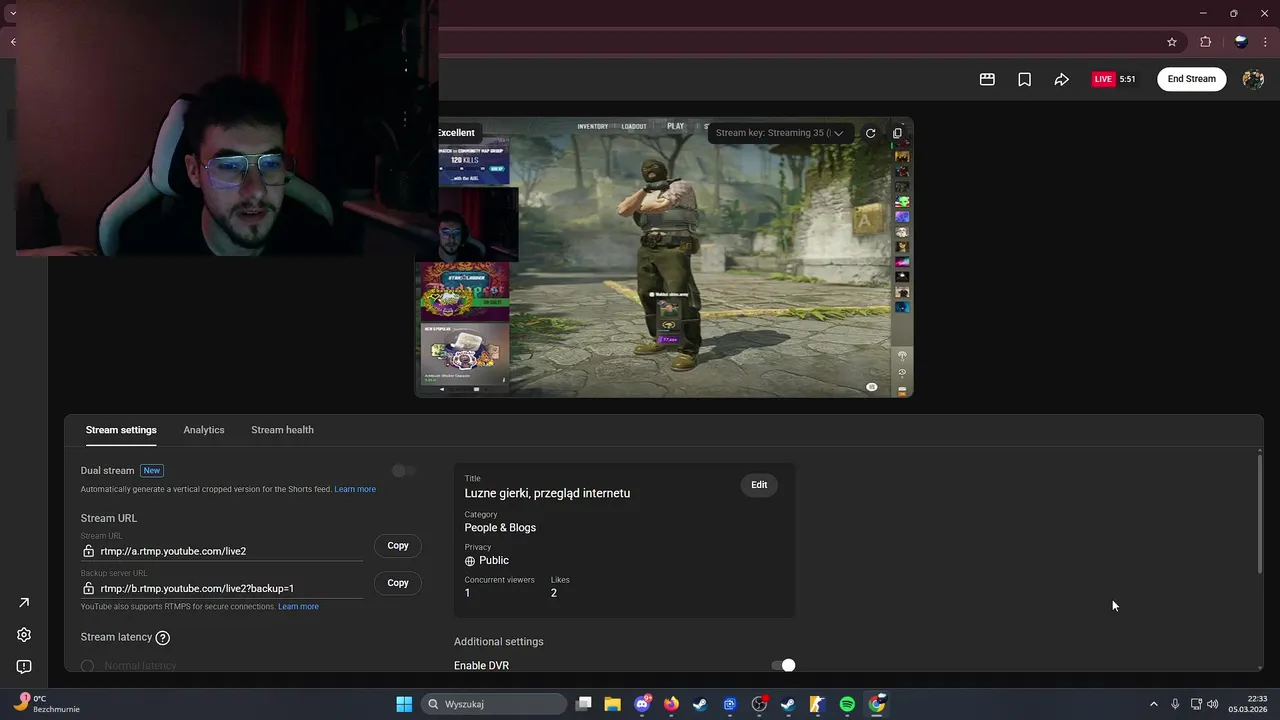Screen dimensions: 1280x720
Task: Open the Chrome profile avatar icon
Action: click(x=1241, y=42)
